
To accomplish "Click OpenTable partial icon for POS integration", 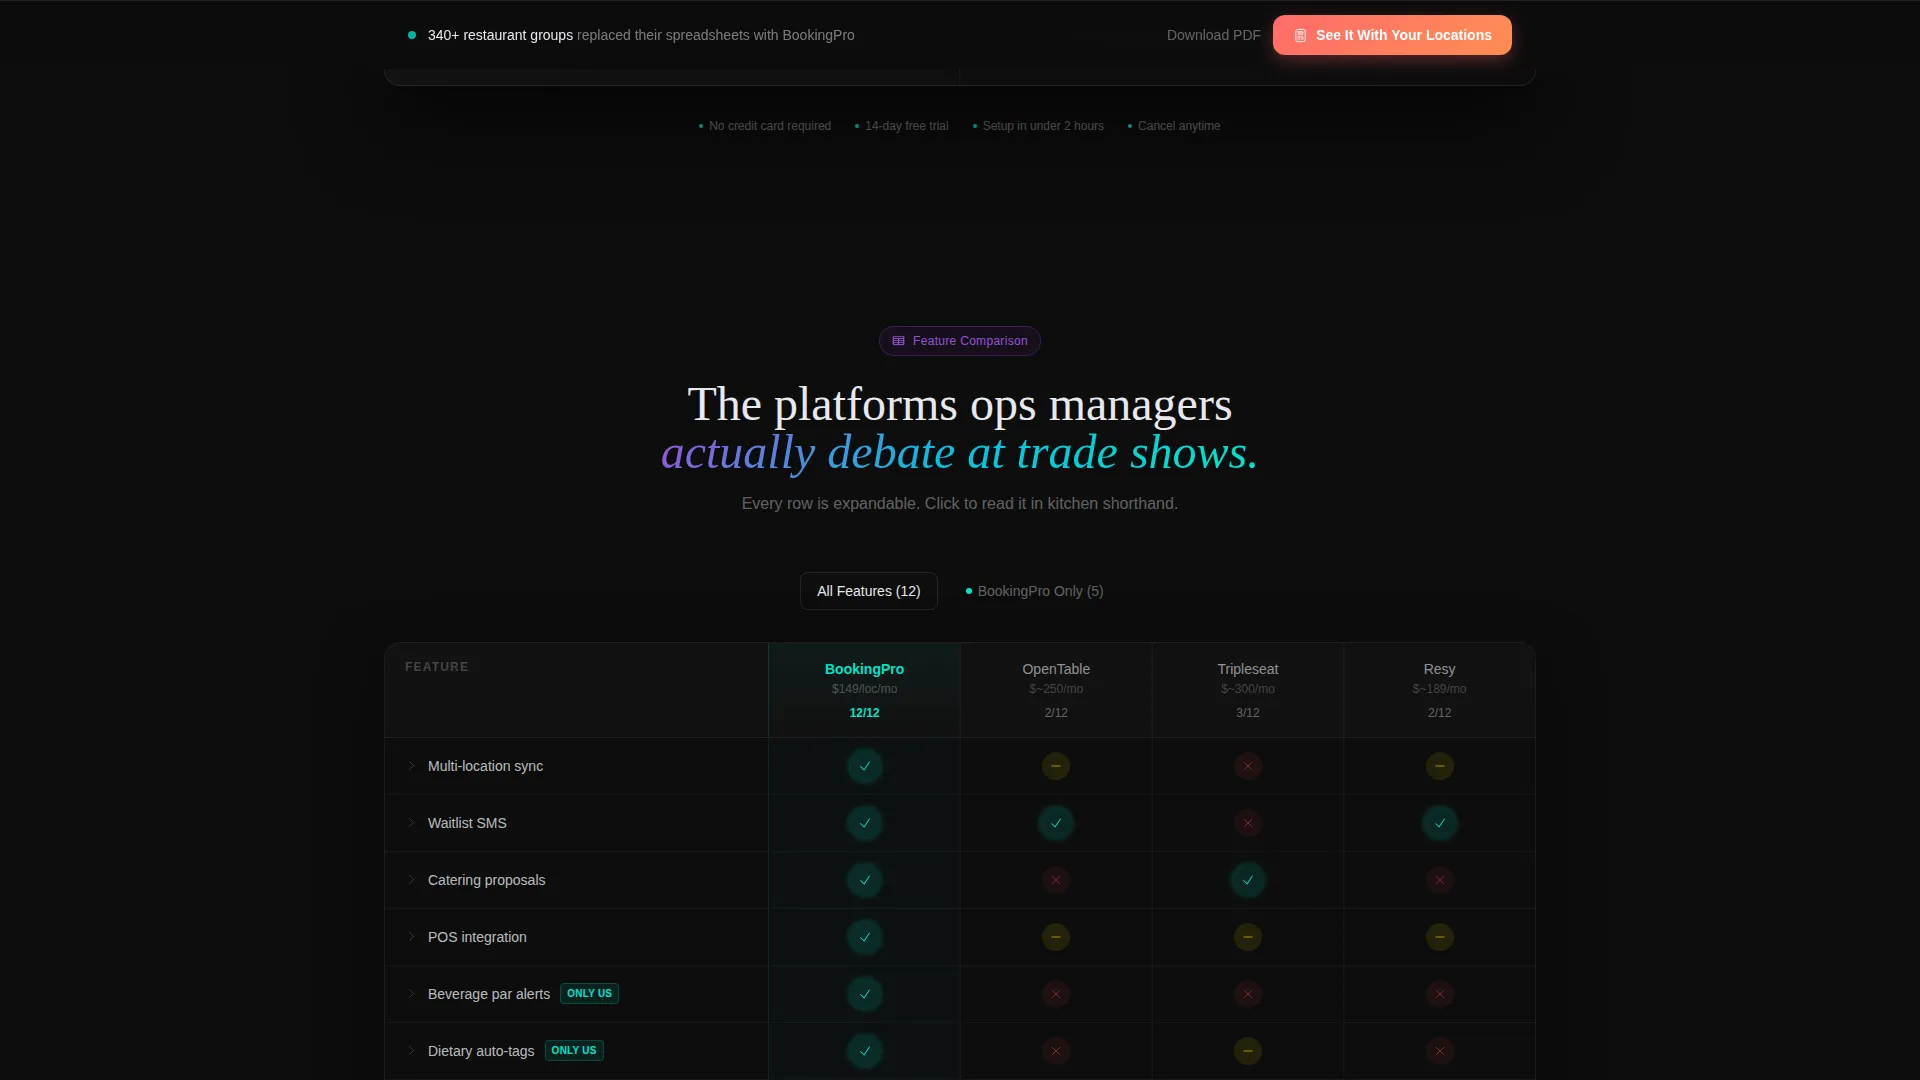I will pos(1056,937).
